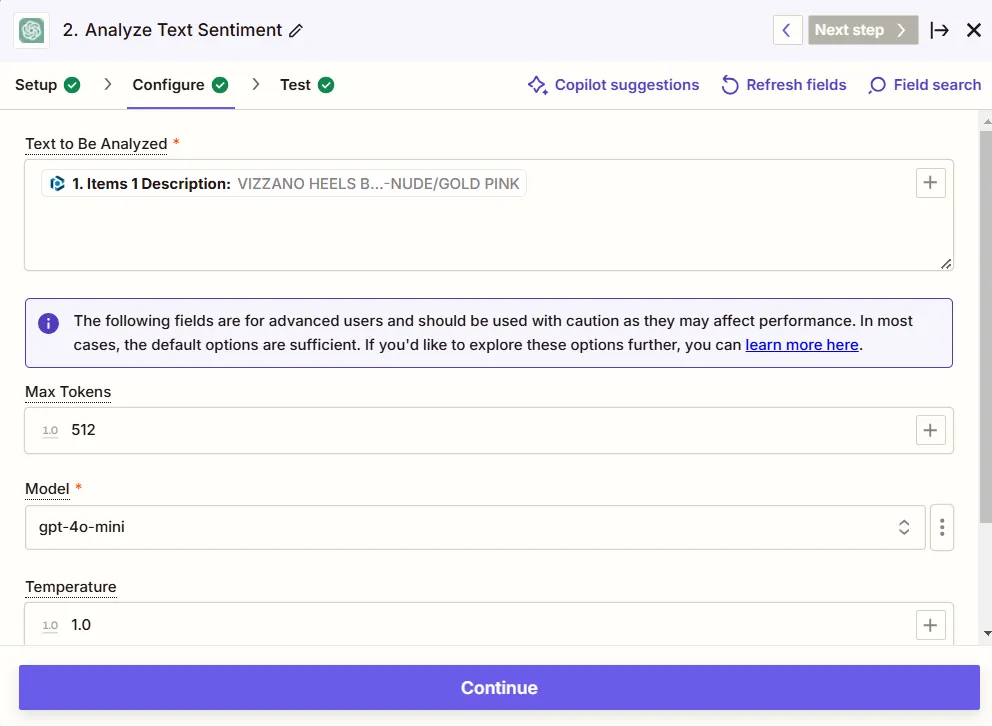Viewport: 992px width, 726px height.
Task: Open the Model dropdown showing gpt-4o-mini
Action: pos(475,527)
